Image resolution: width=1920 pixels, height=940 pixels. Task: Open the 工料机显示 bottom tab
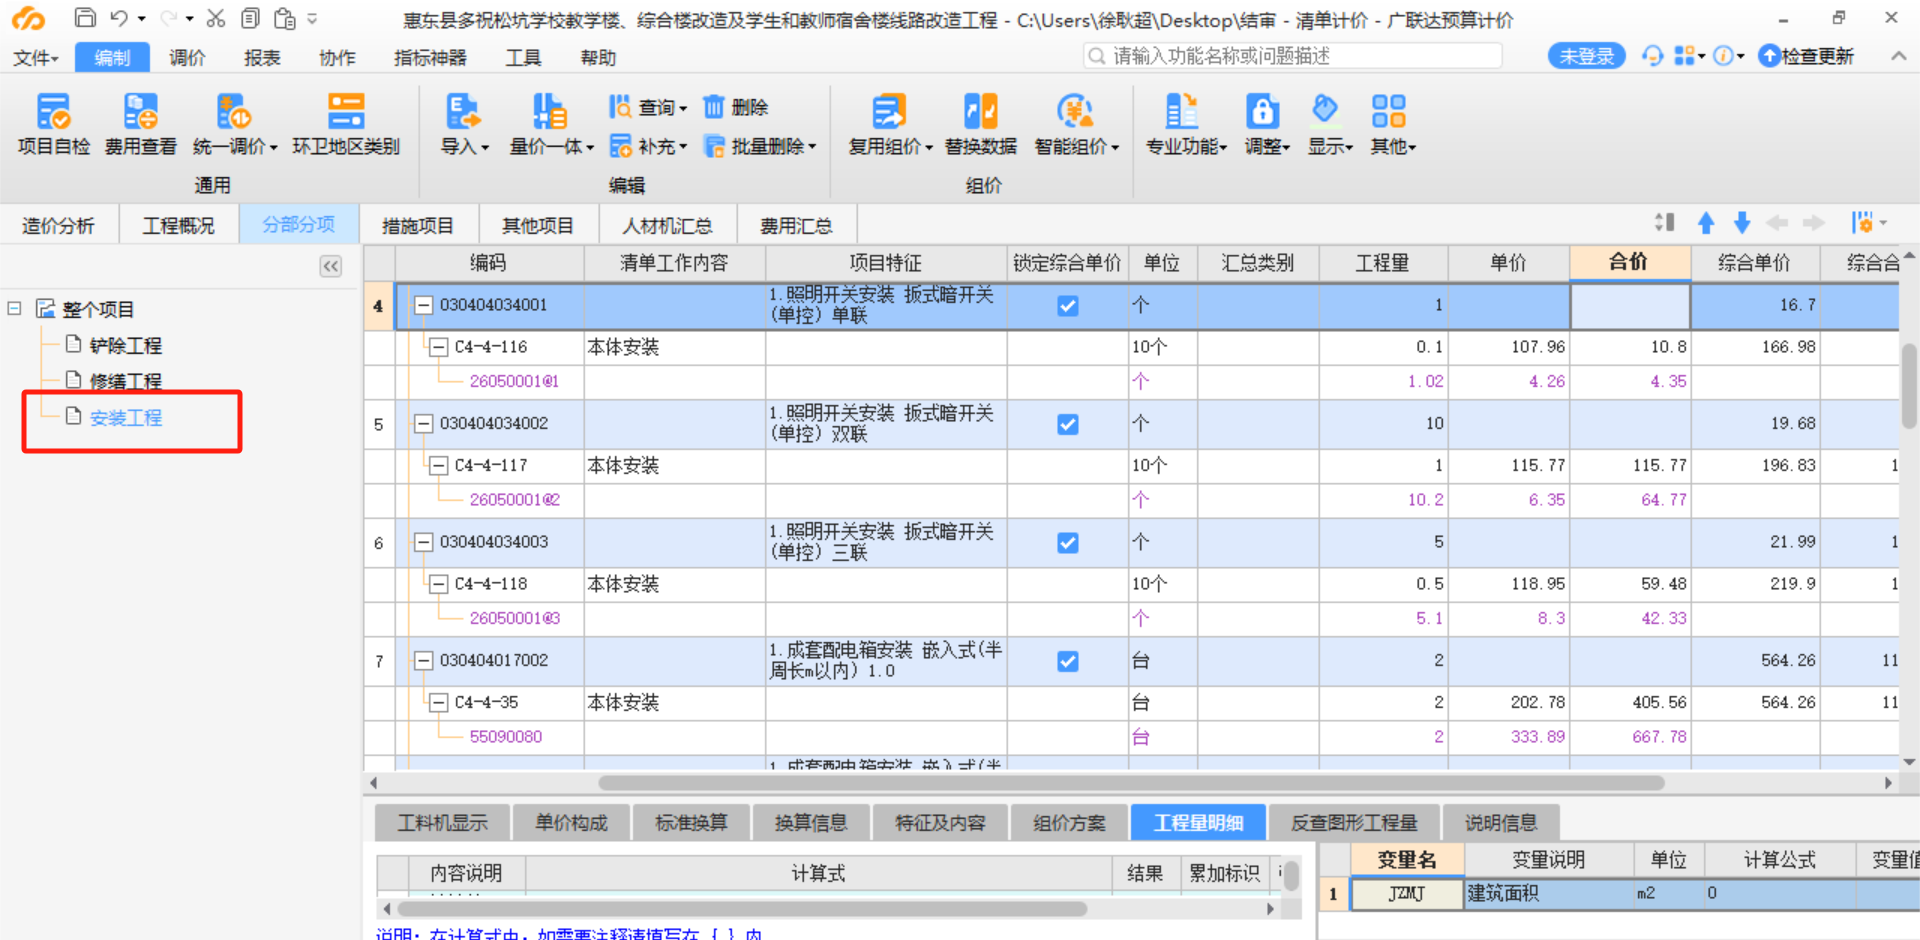pos(442,823)
